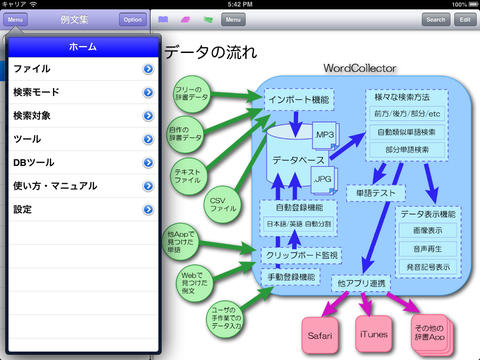Click the blue arrow beside 設定

point(148,210)
